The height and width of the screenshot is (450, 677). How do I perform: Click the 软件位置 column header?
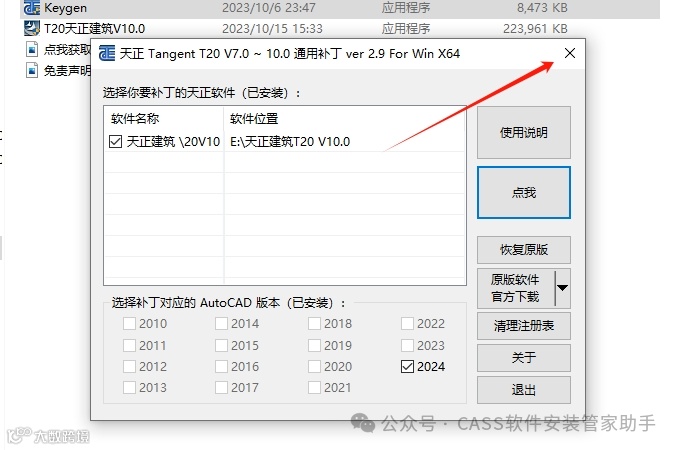[254, 118]
